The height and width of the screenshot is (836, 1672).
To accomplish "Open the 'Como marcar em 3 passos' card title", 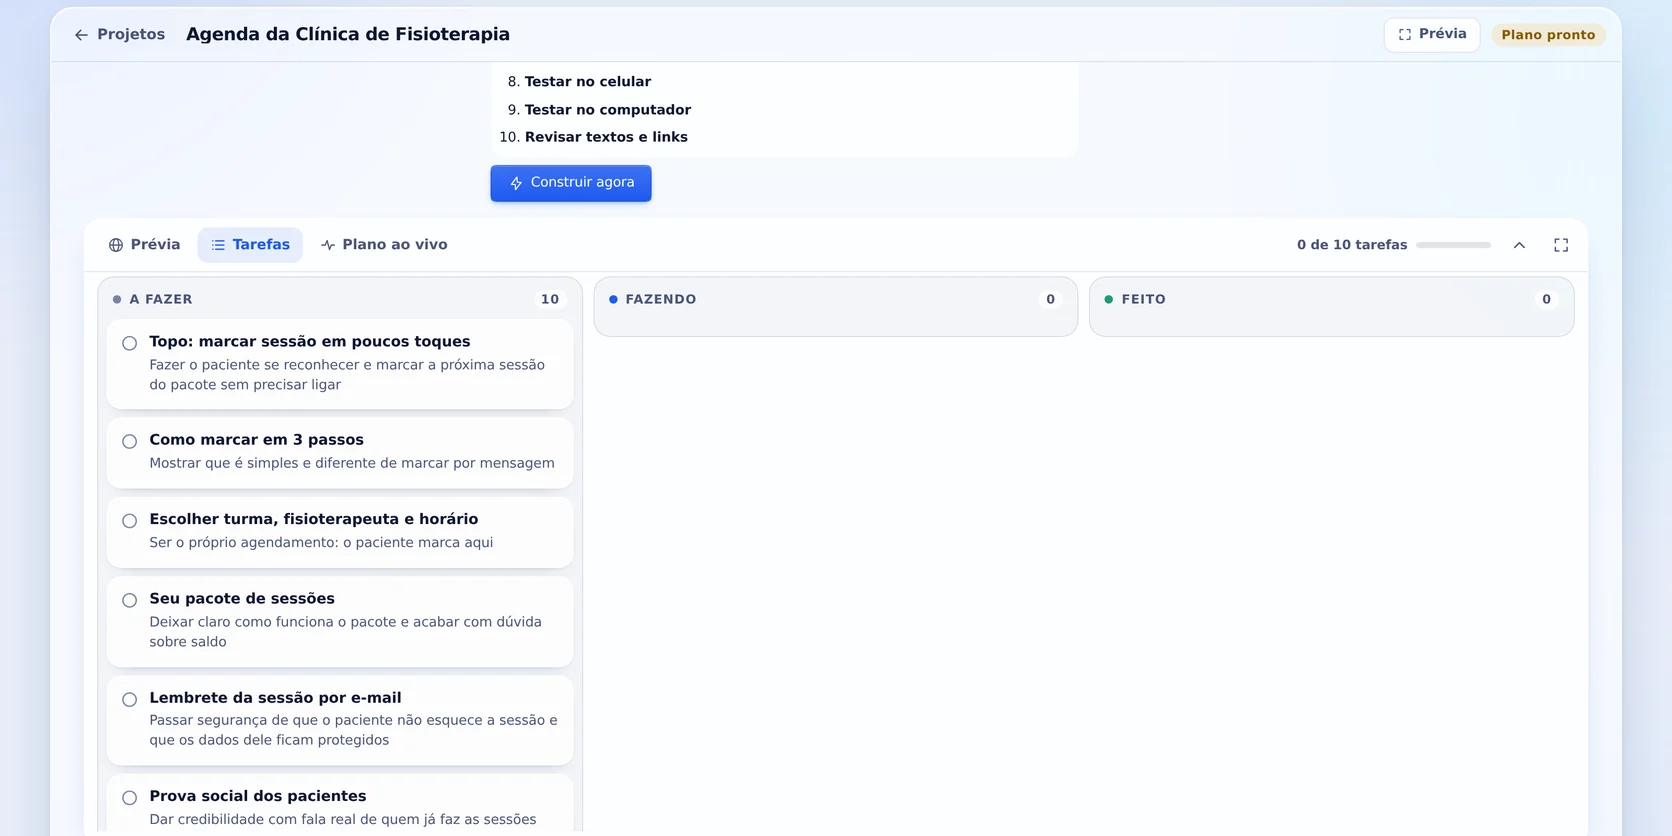I will (x=257, y=440).
